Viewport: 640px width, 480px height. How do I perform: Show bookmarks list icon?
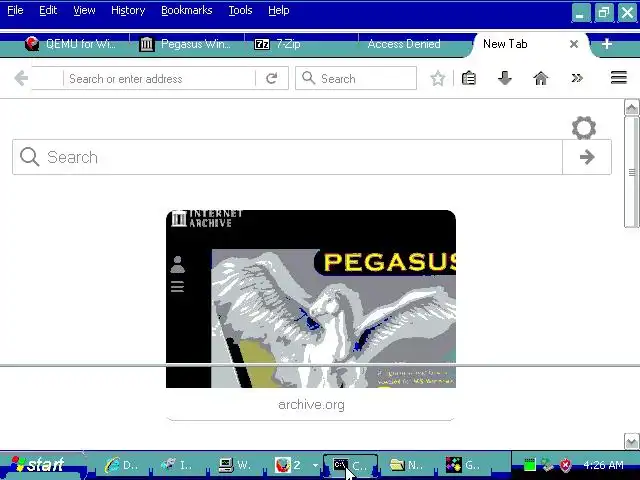(x=469, y=78)
